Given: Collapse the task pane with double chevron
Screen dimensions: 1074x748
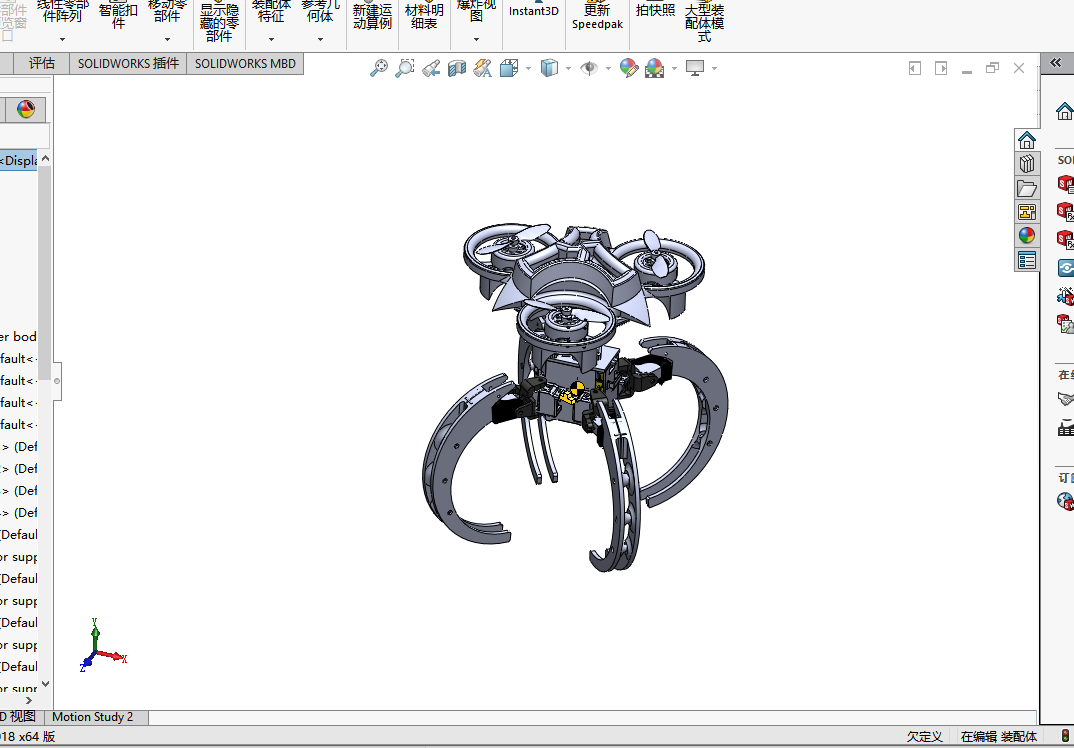Looking at the screenshot, I should 1056,63.
